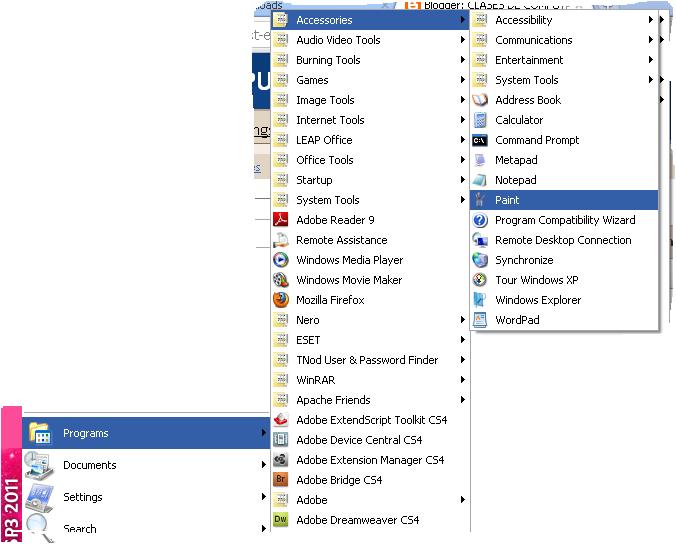
Task: Expand the Audio Video Tools submenu arrow
Action: click(x=462, y=40)
